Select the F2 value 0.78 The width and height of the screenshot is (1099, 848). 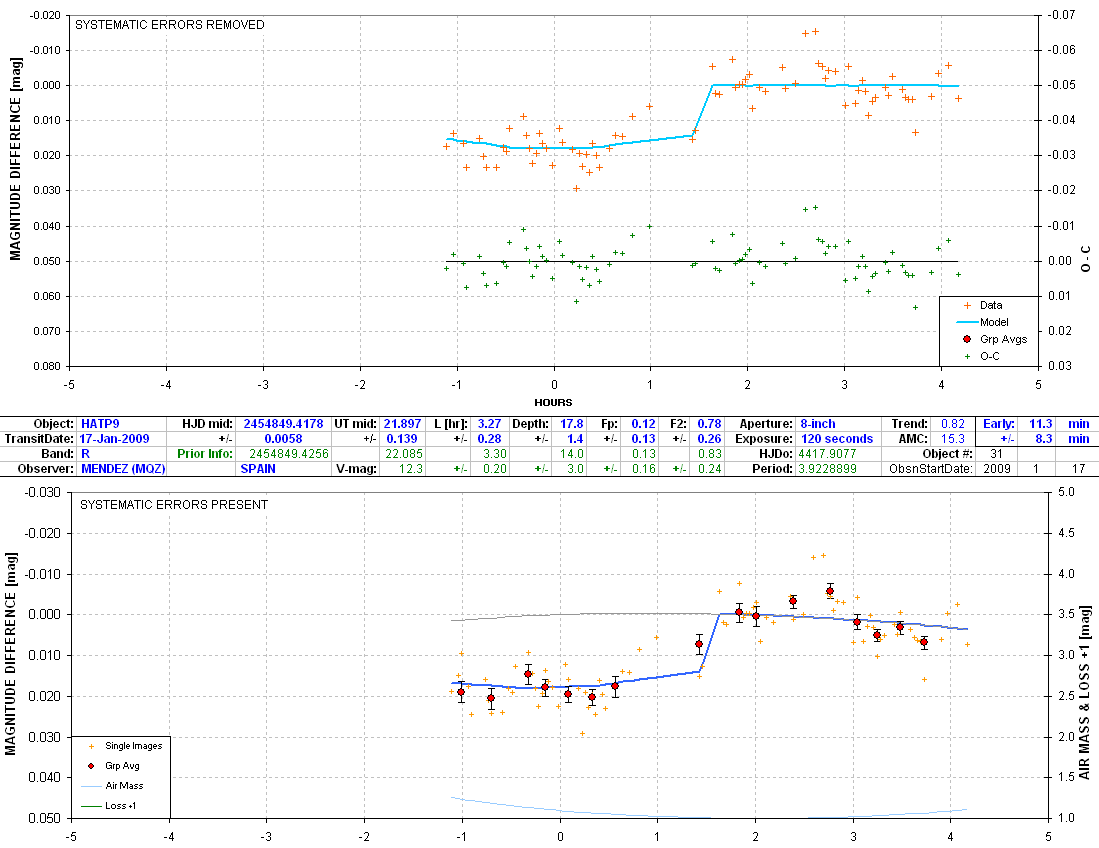709,423
